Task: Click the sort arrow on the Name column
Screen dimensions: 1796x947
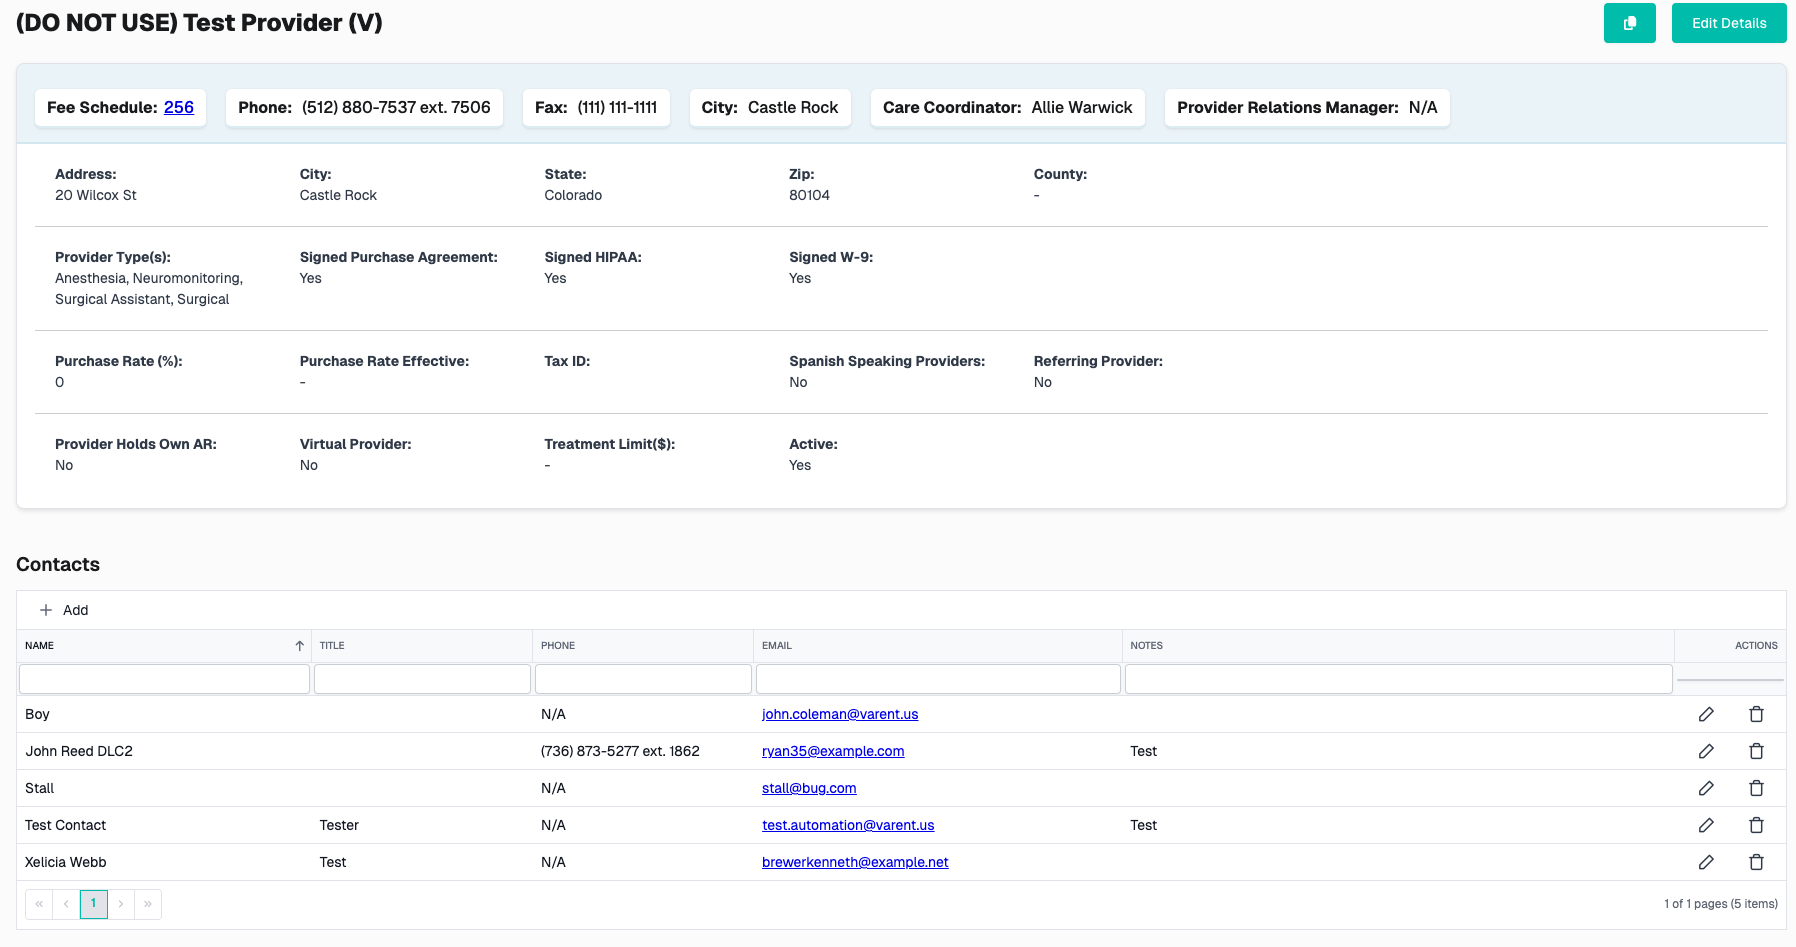Action: [x=299, y=646]
